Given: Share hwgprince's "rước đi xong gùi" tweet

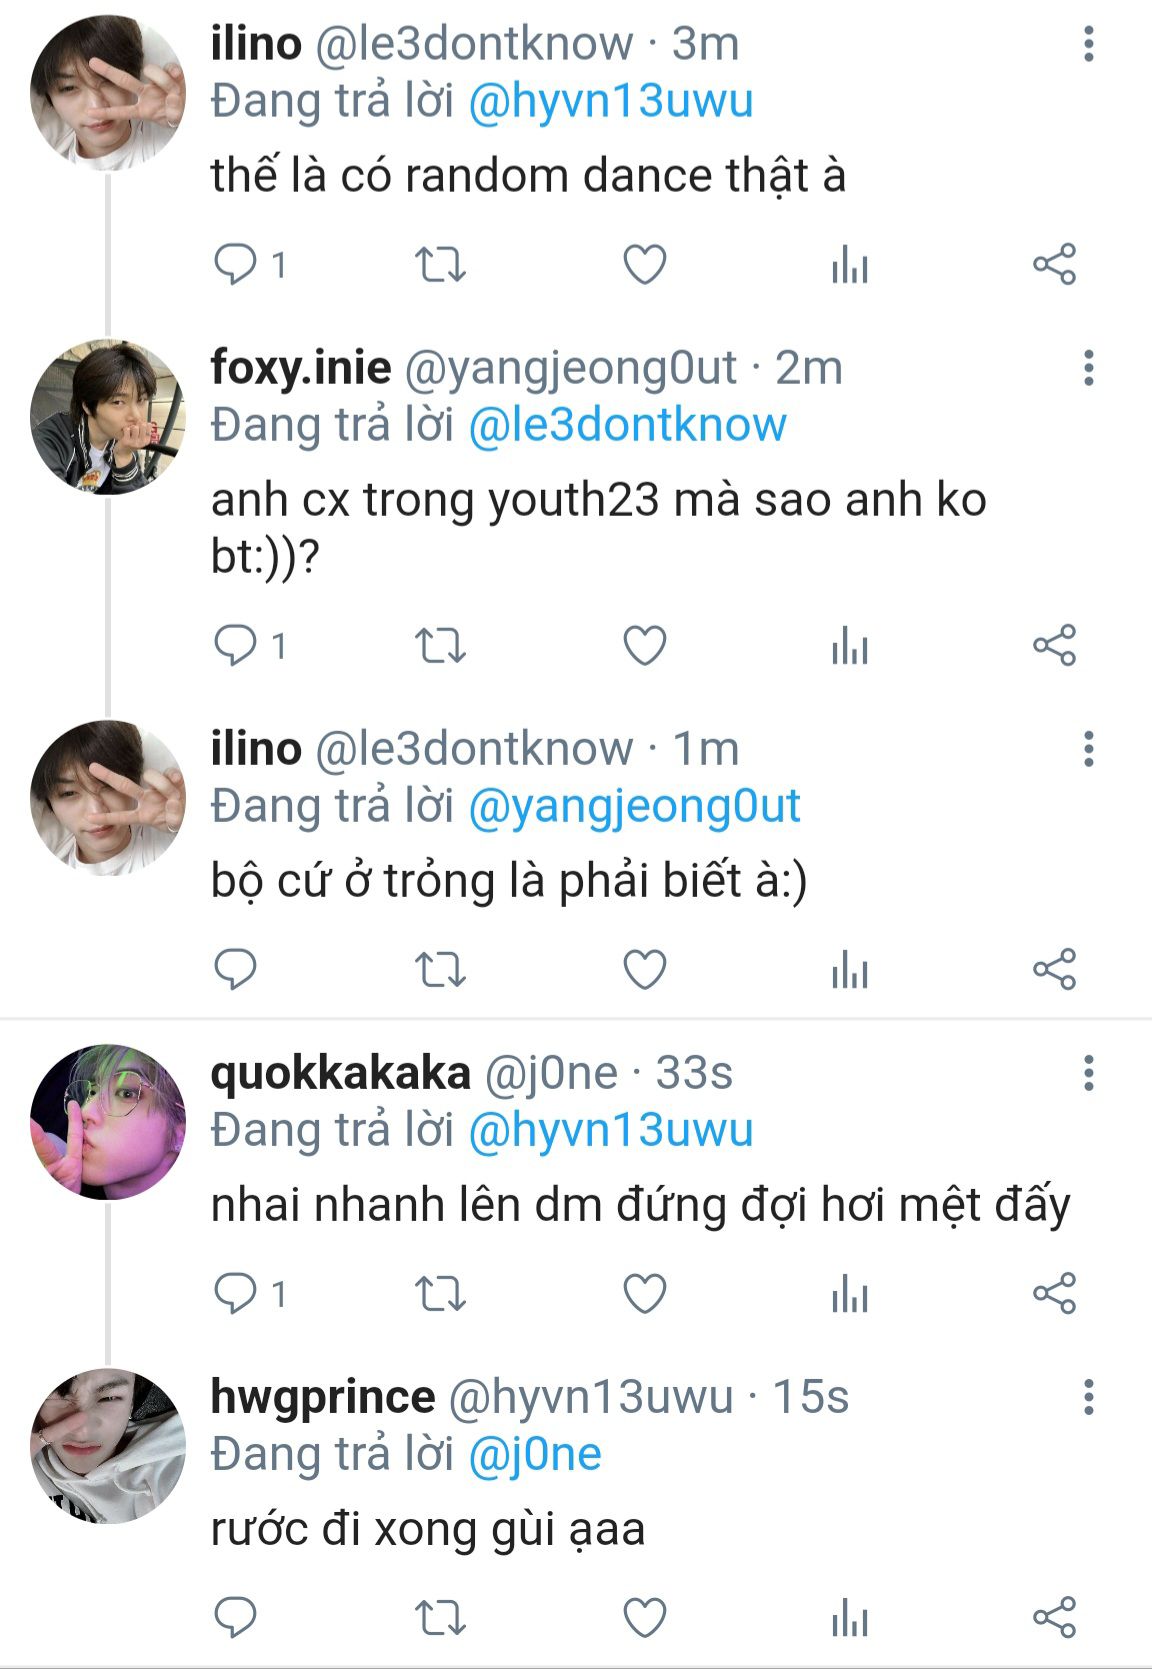Looking at the screenshot, I should 1054,1617.
